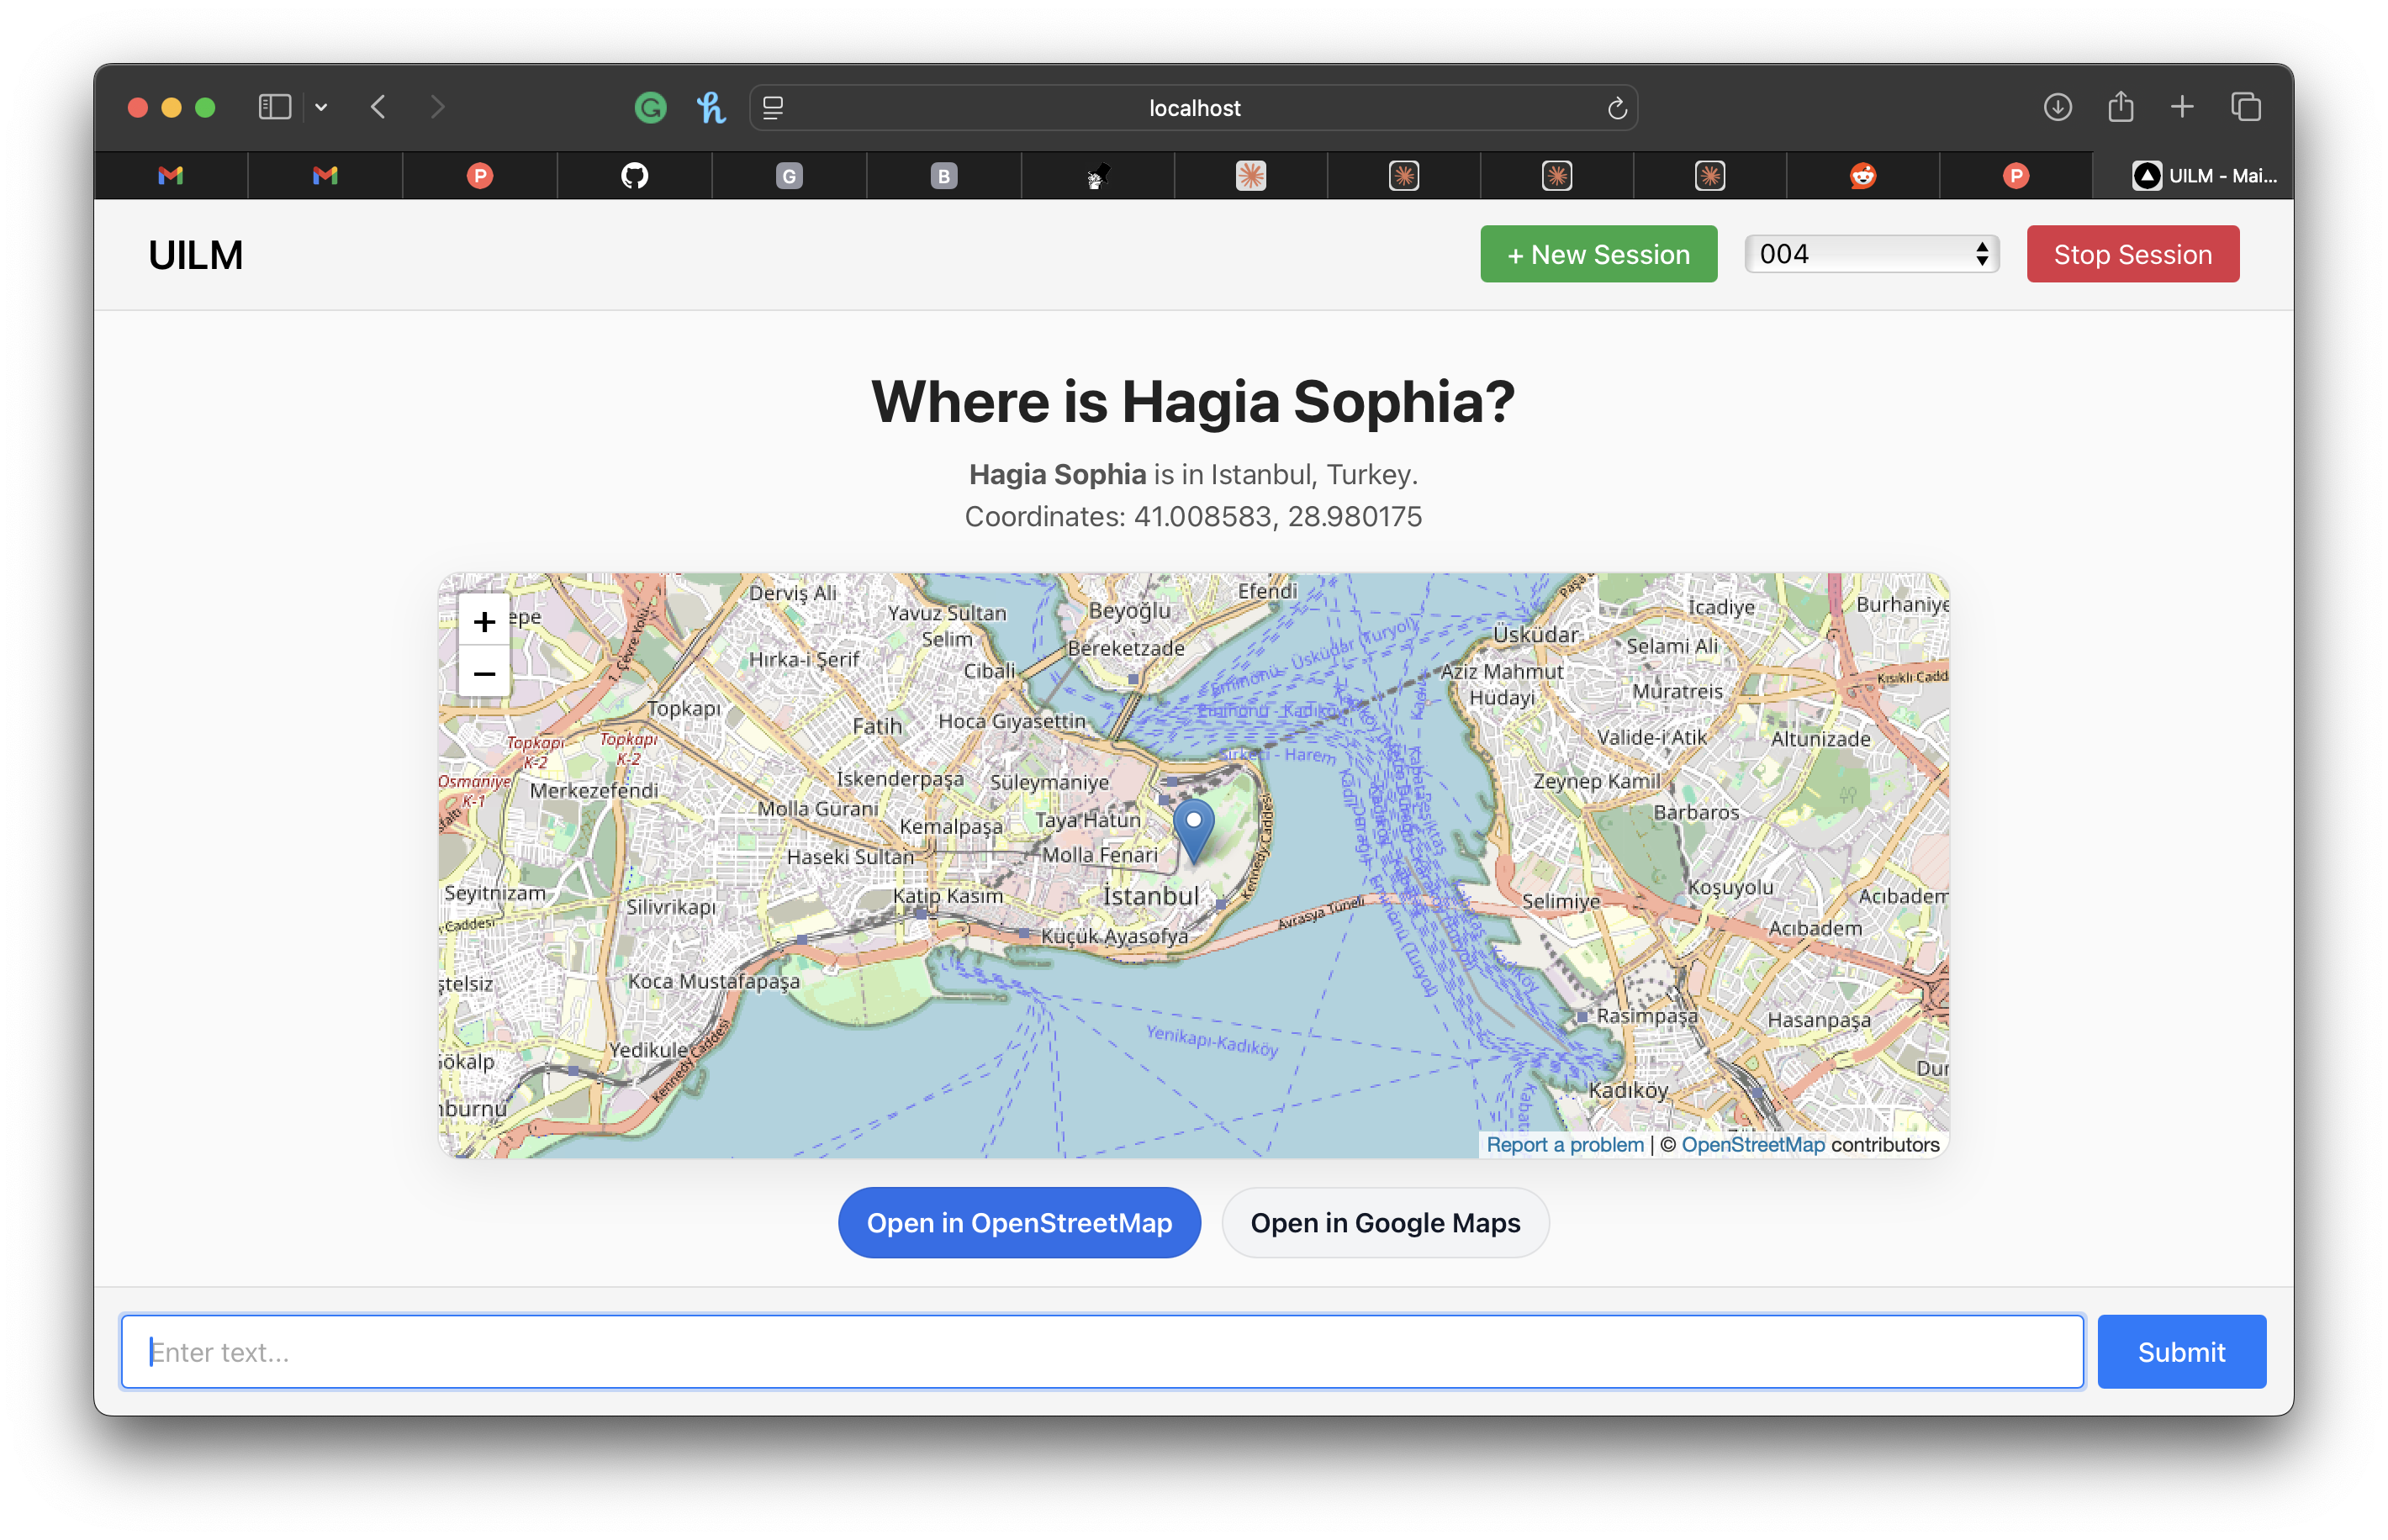The image size is (2388, 1540).
Task: Reload the localhost page
Action: click(x=1616, y=108)
